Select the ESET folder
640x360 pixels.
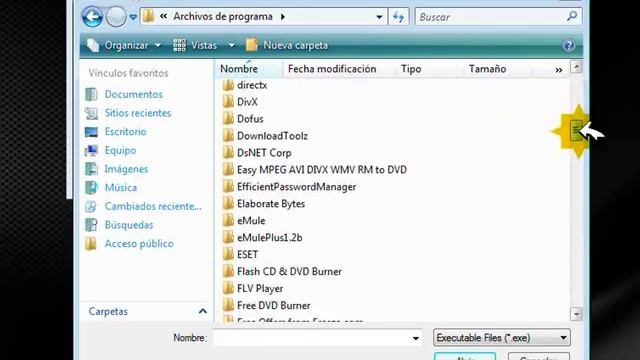point(247,255)
